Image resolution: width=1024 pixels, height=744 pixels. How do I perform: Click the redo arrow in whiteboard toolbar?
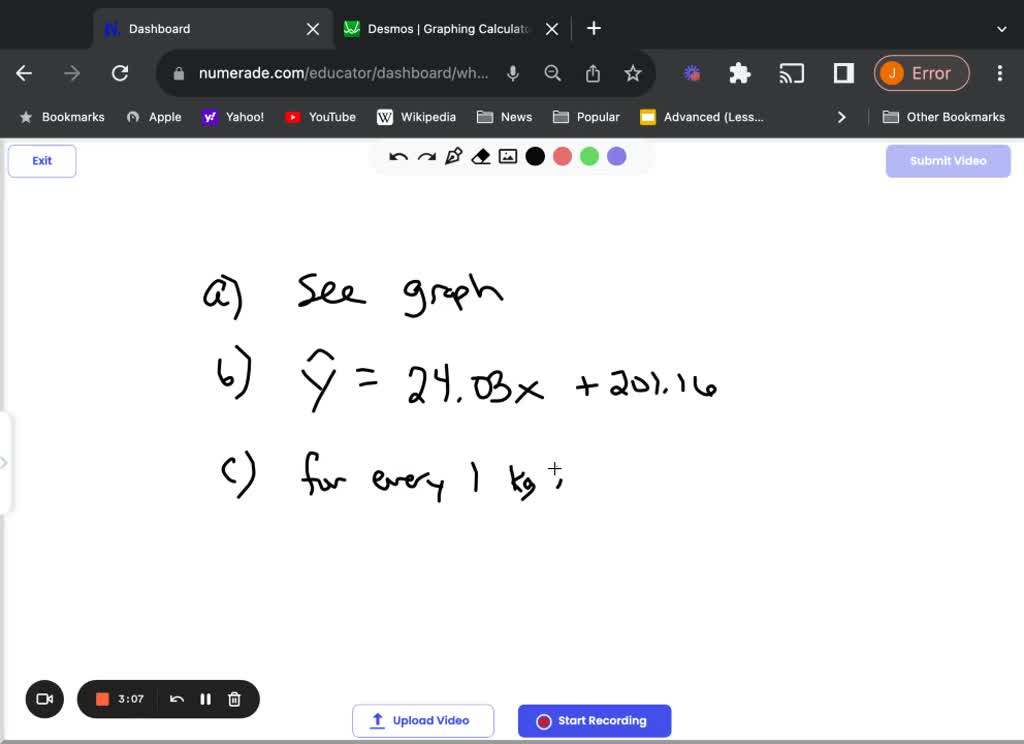[x=426, y=157]
